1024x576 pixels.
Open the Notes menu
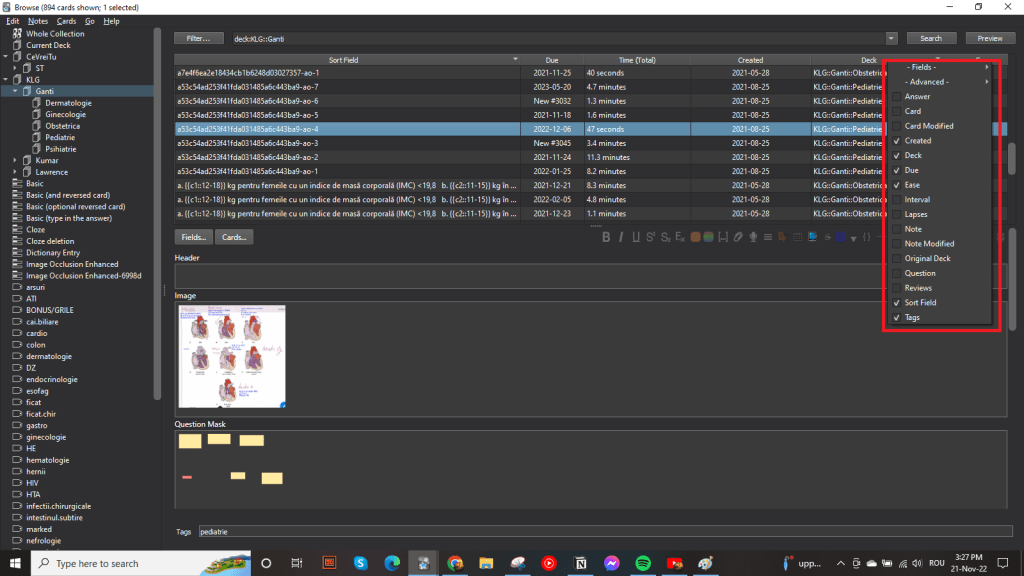38,21
